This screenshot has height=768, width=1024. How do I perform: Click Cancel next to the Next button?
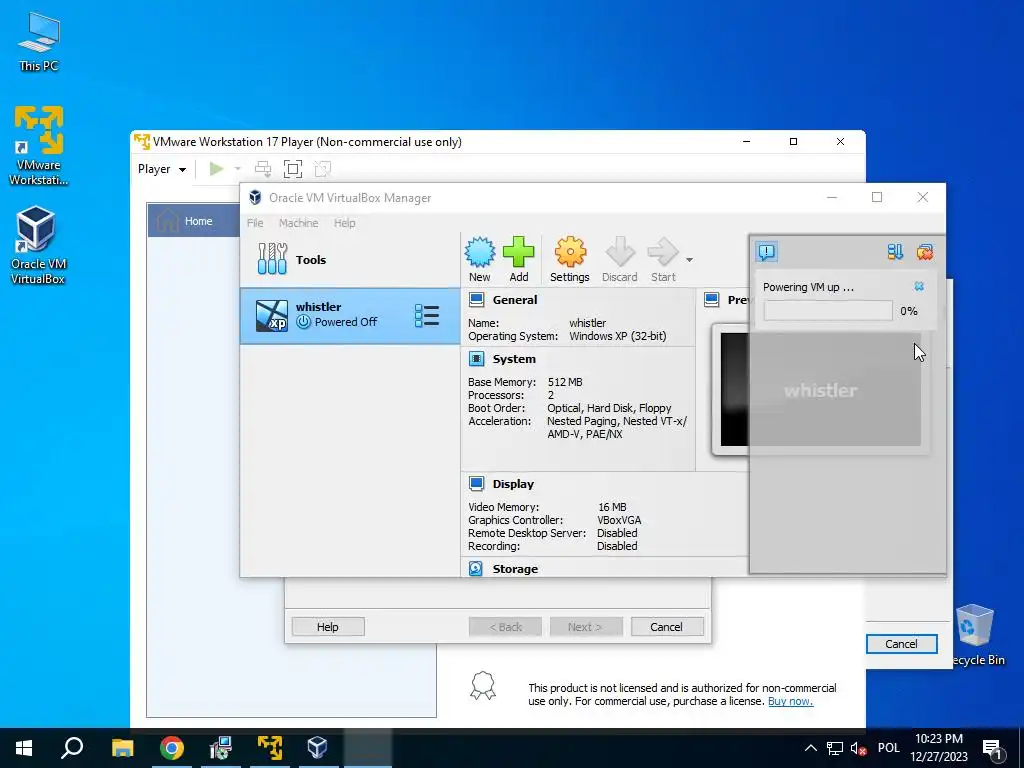pos(667,627)
